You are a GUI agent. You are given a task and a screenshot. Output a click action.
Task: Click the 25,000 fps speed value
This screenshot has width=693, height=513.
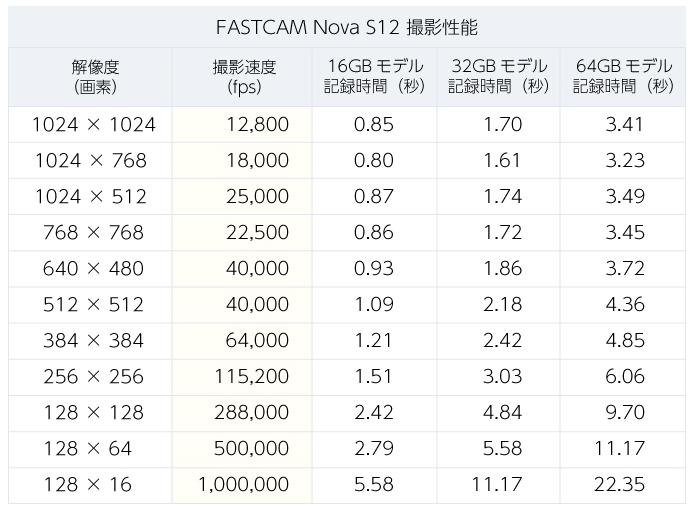click(257, 197)
